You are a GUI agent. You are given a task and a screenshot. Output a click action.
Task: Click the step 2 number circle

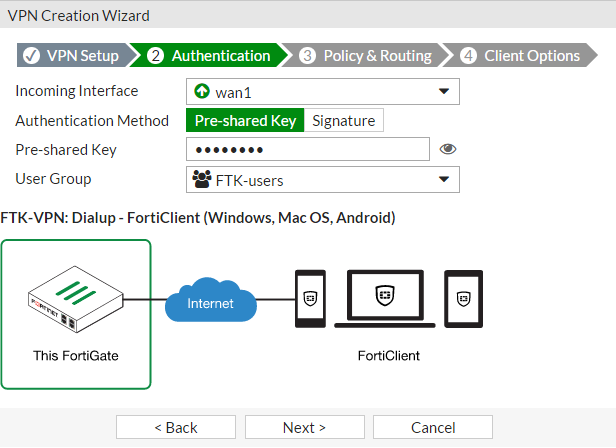click(155, 55)
